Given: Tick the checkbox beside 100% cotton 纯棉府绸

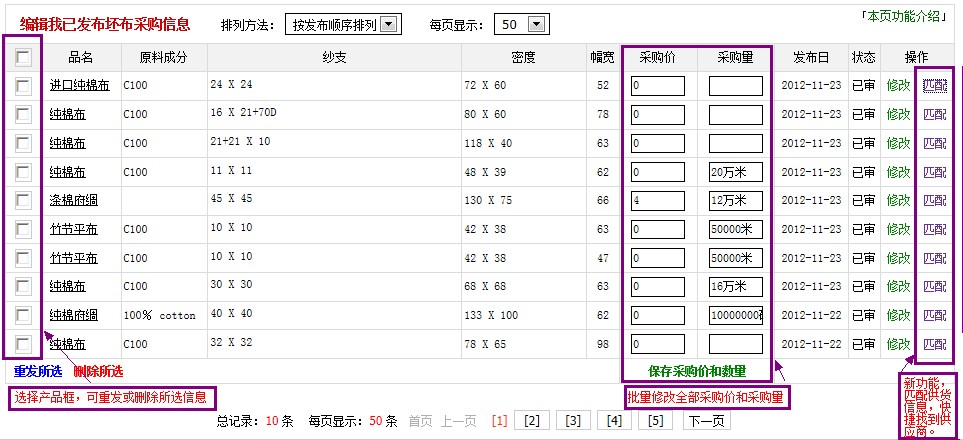Looking at the screenshot, I should tap(23, 316).
